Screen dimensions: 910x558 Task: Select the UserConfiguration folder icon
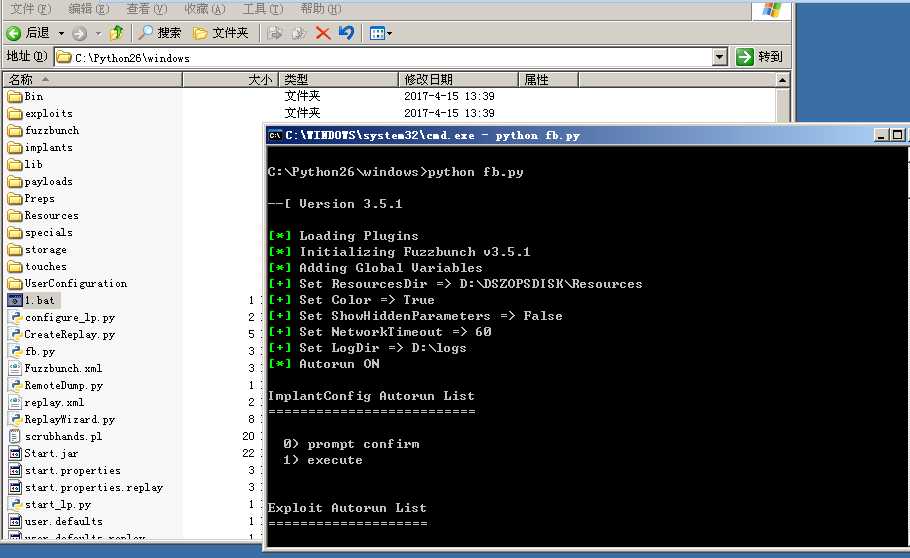point(15,283)
